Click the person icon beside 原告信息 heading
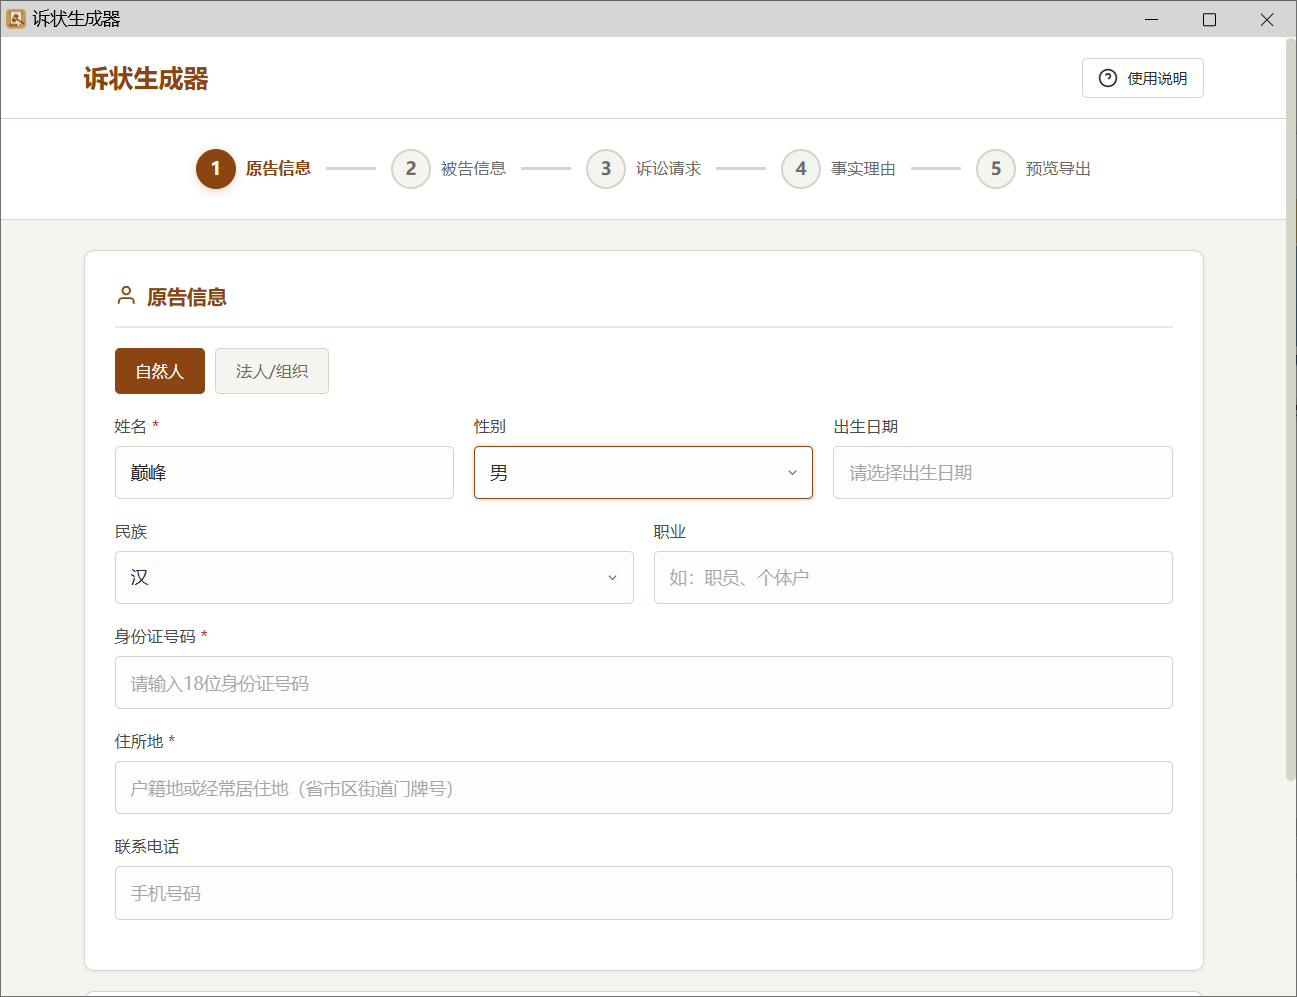1297x997 pixels. point(126,296)
